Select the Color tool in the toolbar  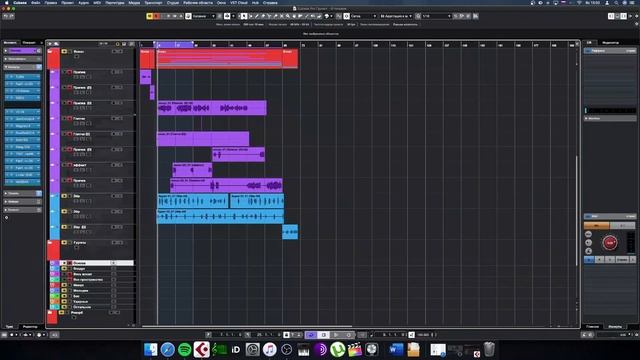click(327, 16)
